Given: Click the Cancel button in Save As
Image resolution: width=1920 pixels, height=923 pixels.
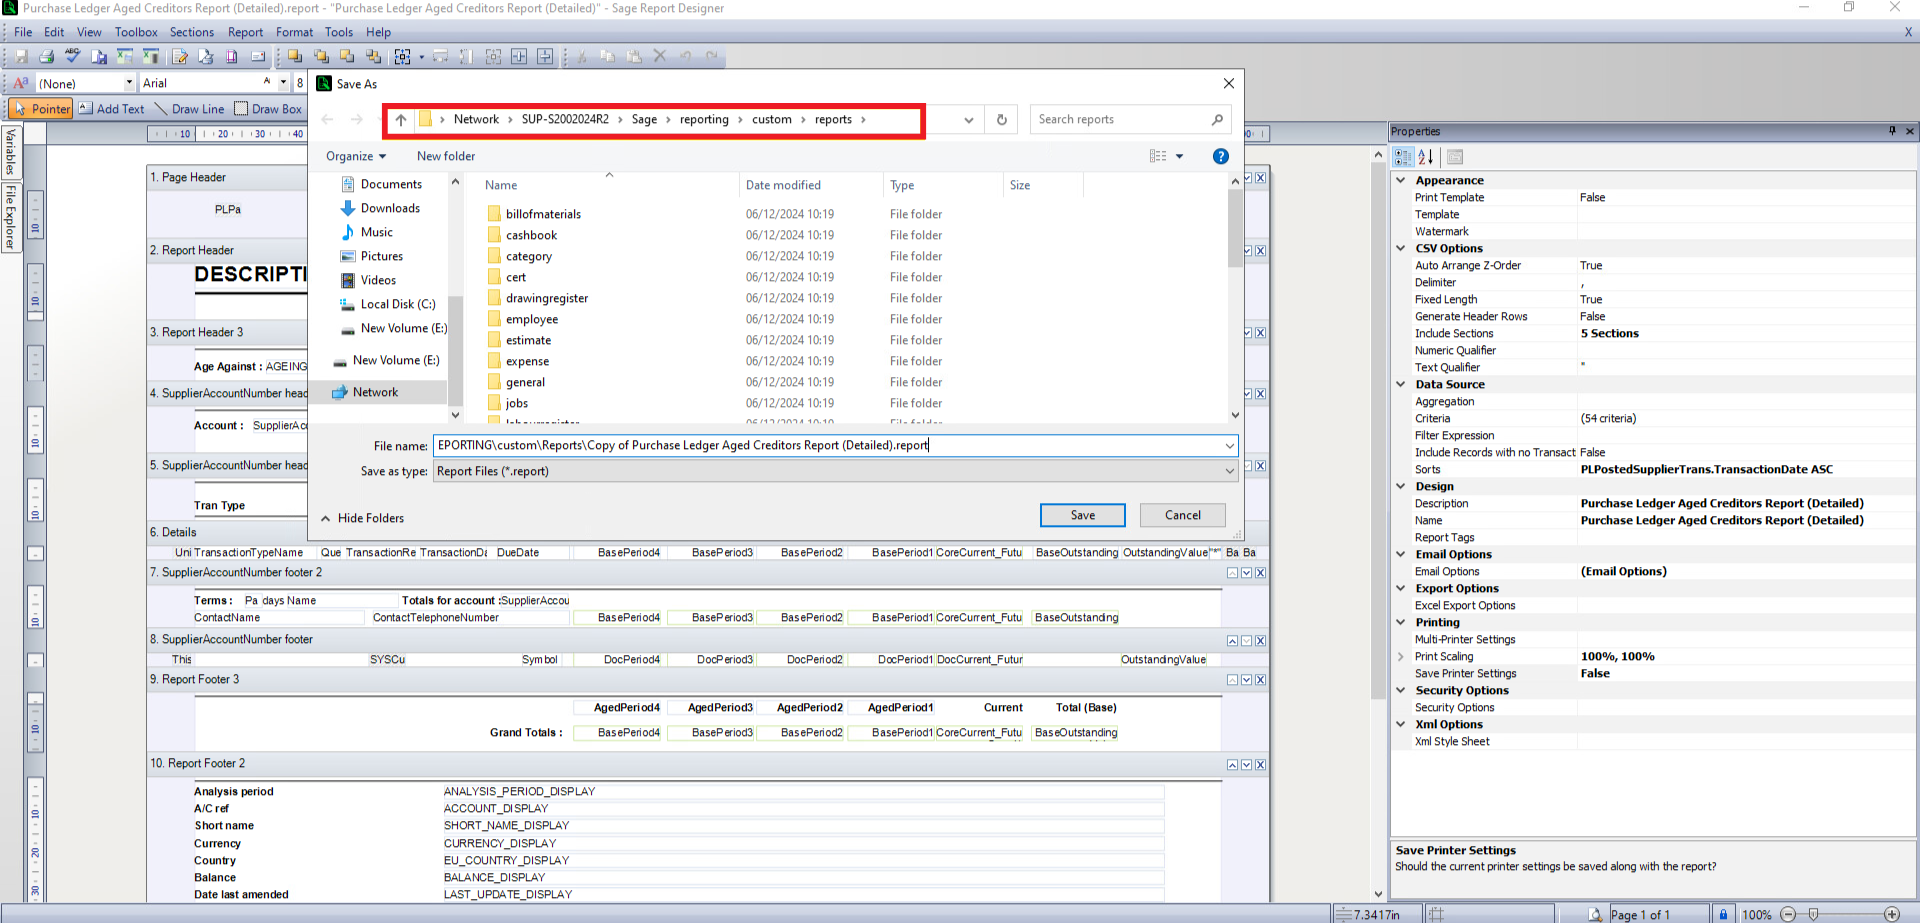Looking at the screenshot, I should tap(1182, 515).
